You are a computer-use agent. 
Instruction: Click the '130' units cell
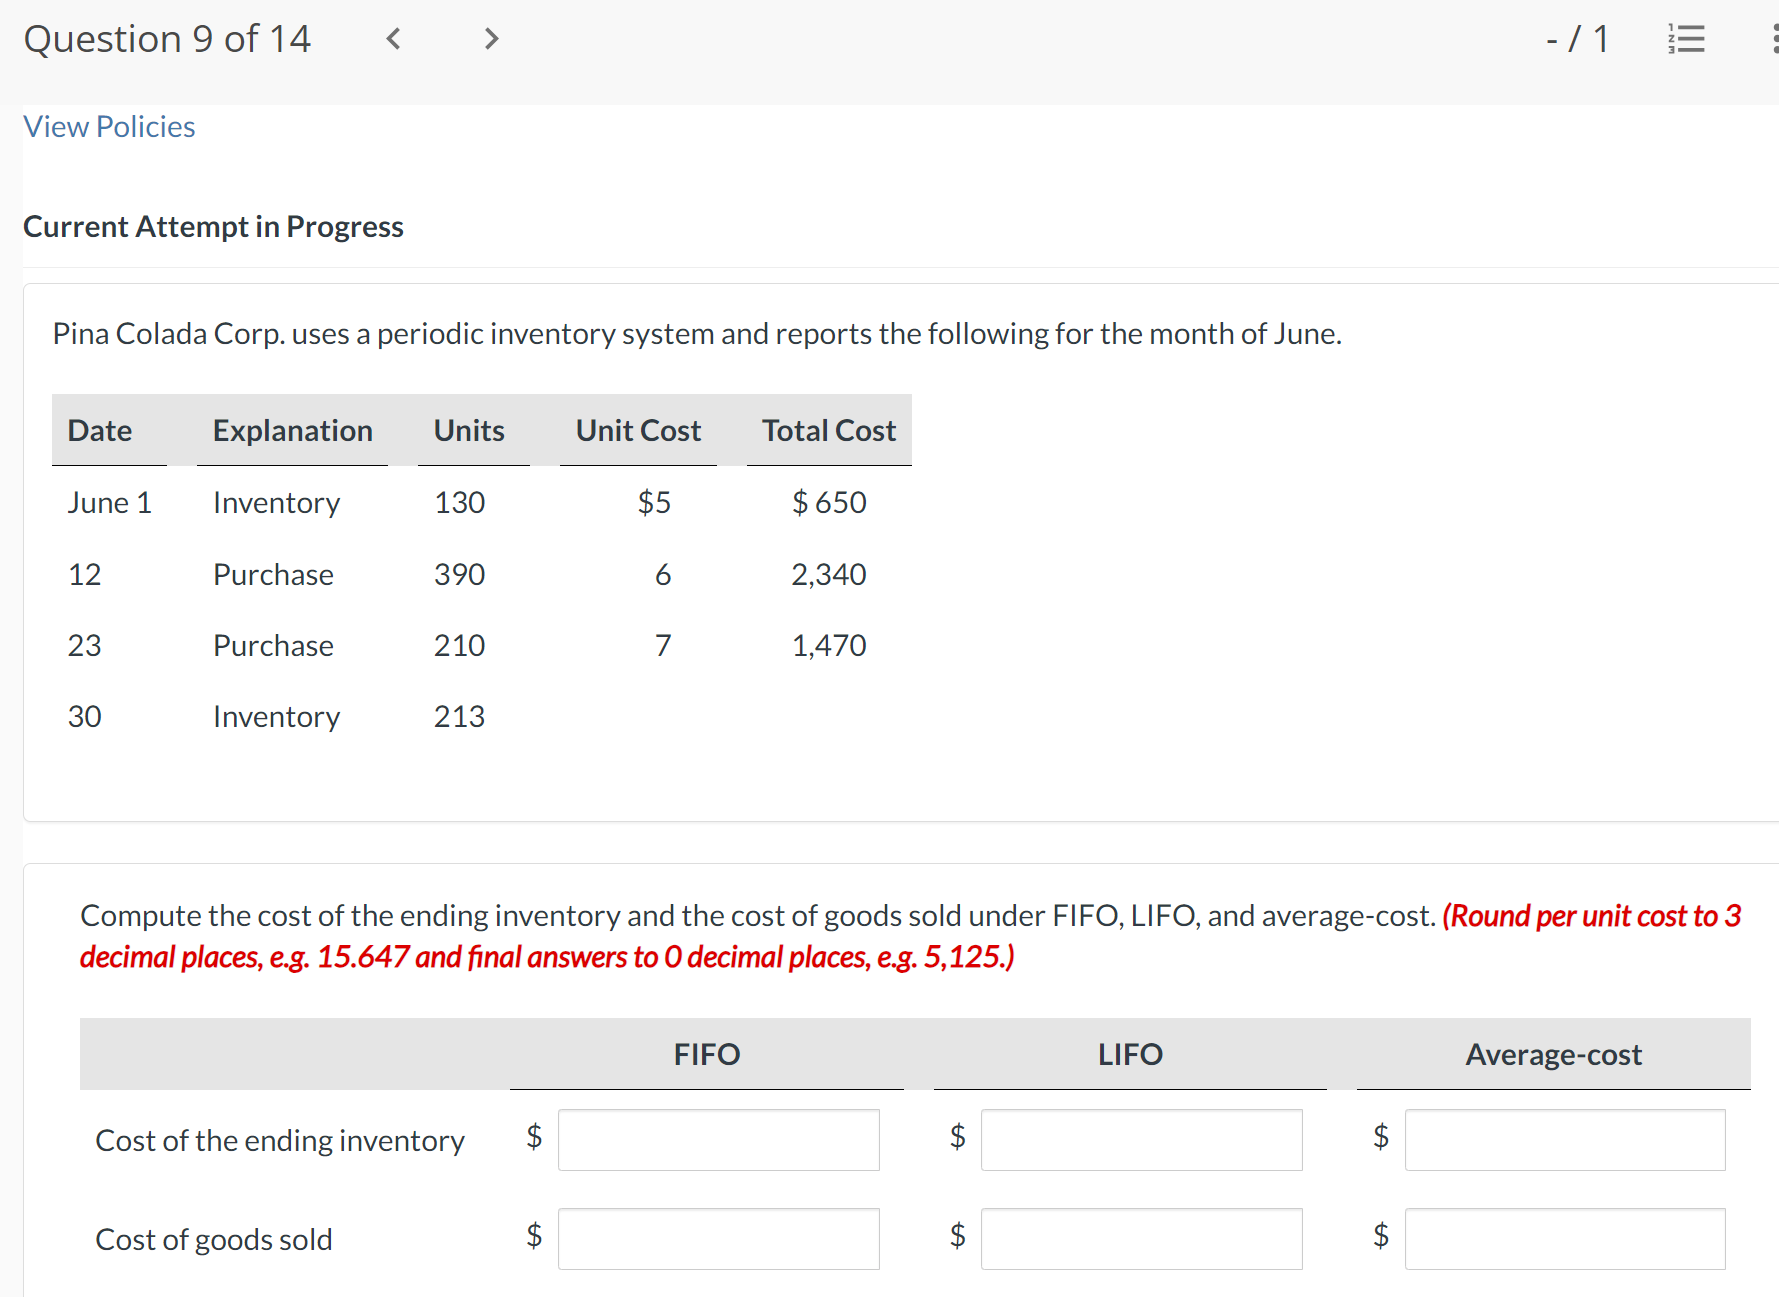(459, 502)
